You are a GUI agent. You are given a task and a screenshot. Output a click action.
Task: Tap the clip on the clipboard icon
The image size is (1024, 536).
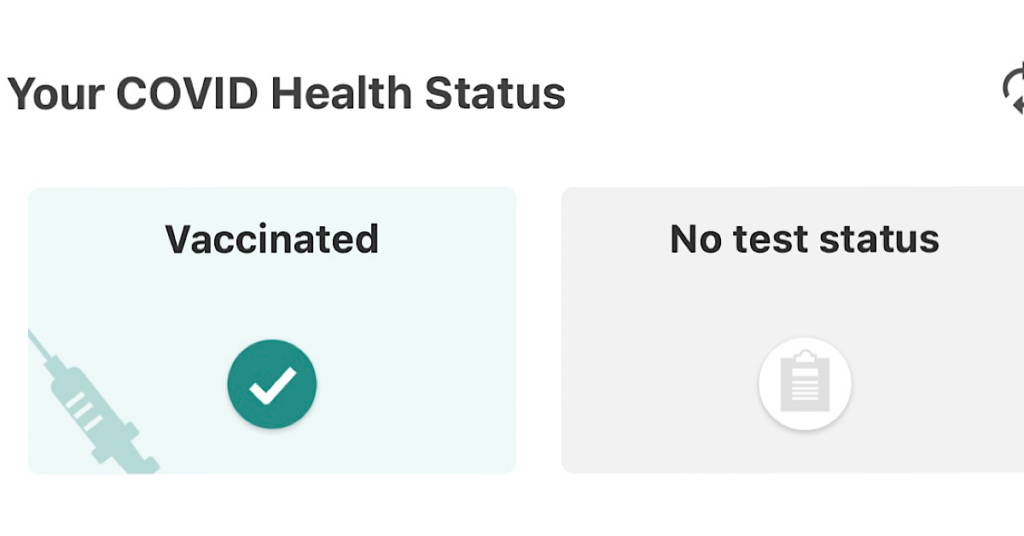805,357
